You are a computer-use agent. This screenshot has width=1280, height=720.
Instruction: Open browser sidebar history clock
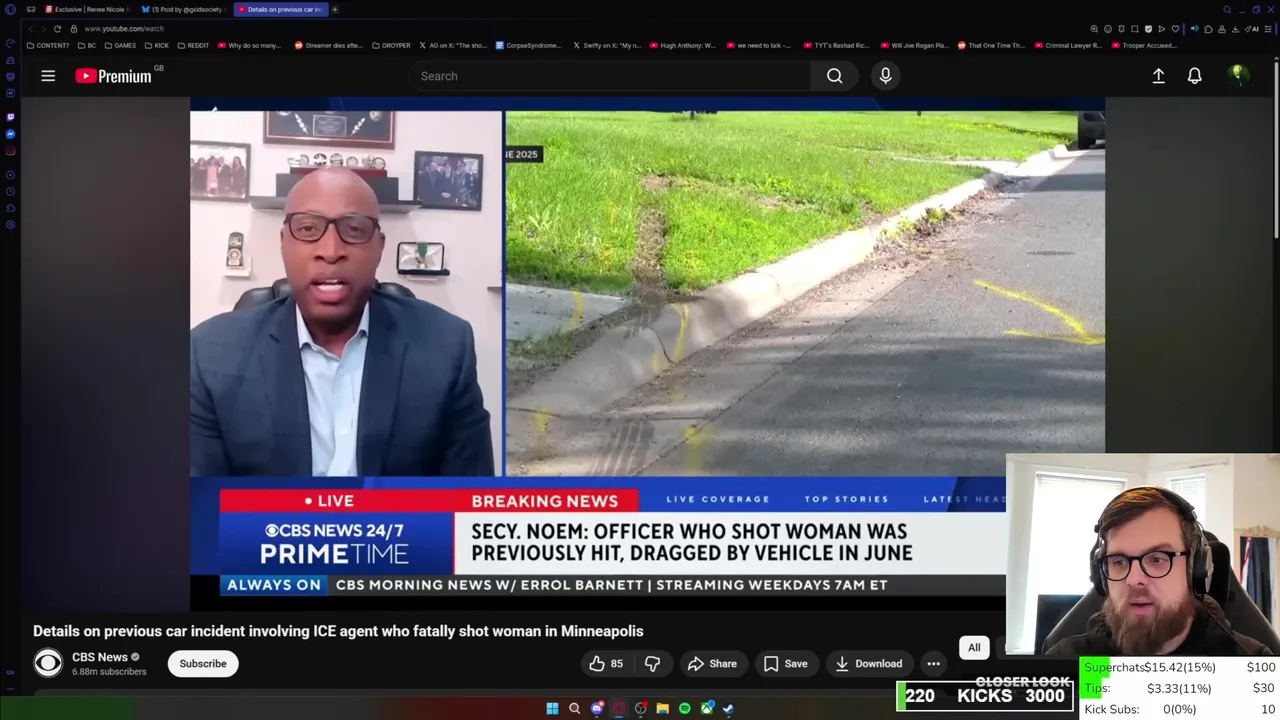(10, 191)
